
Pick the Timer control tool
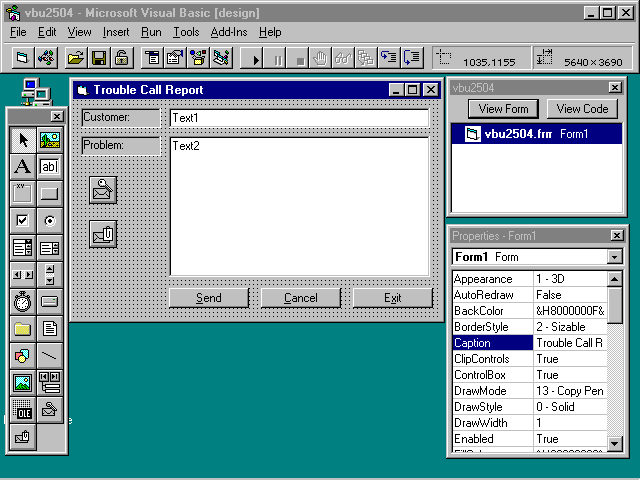(x=22, y=301)
